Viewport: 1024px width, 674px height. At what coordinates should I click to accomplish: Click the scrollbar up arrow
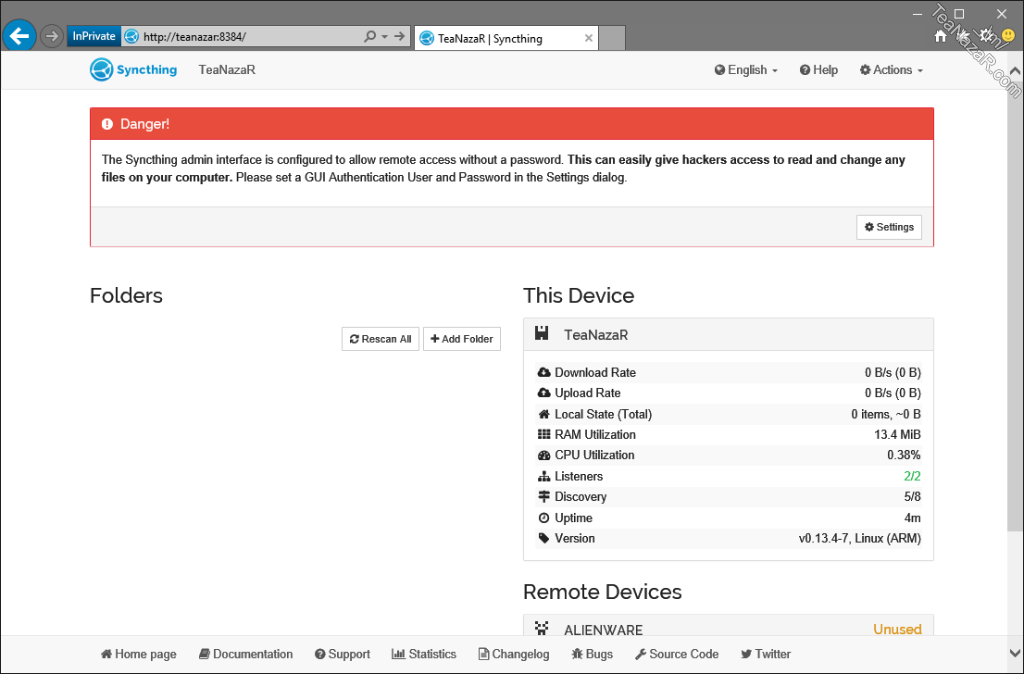pos(1015,71)
